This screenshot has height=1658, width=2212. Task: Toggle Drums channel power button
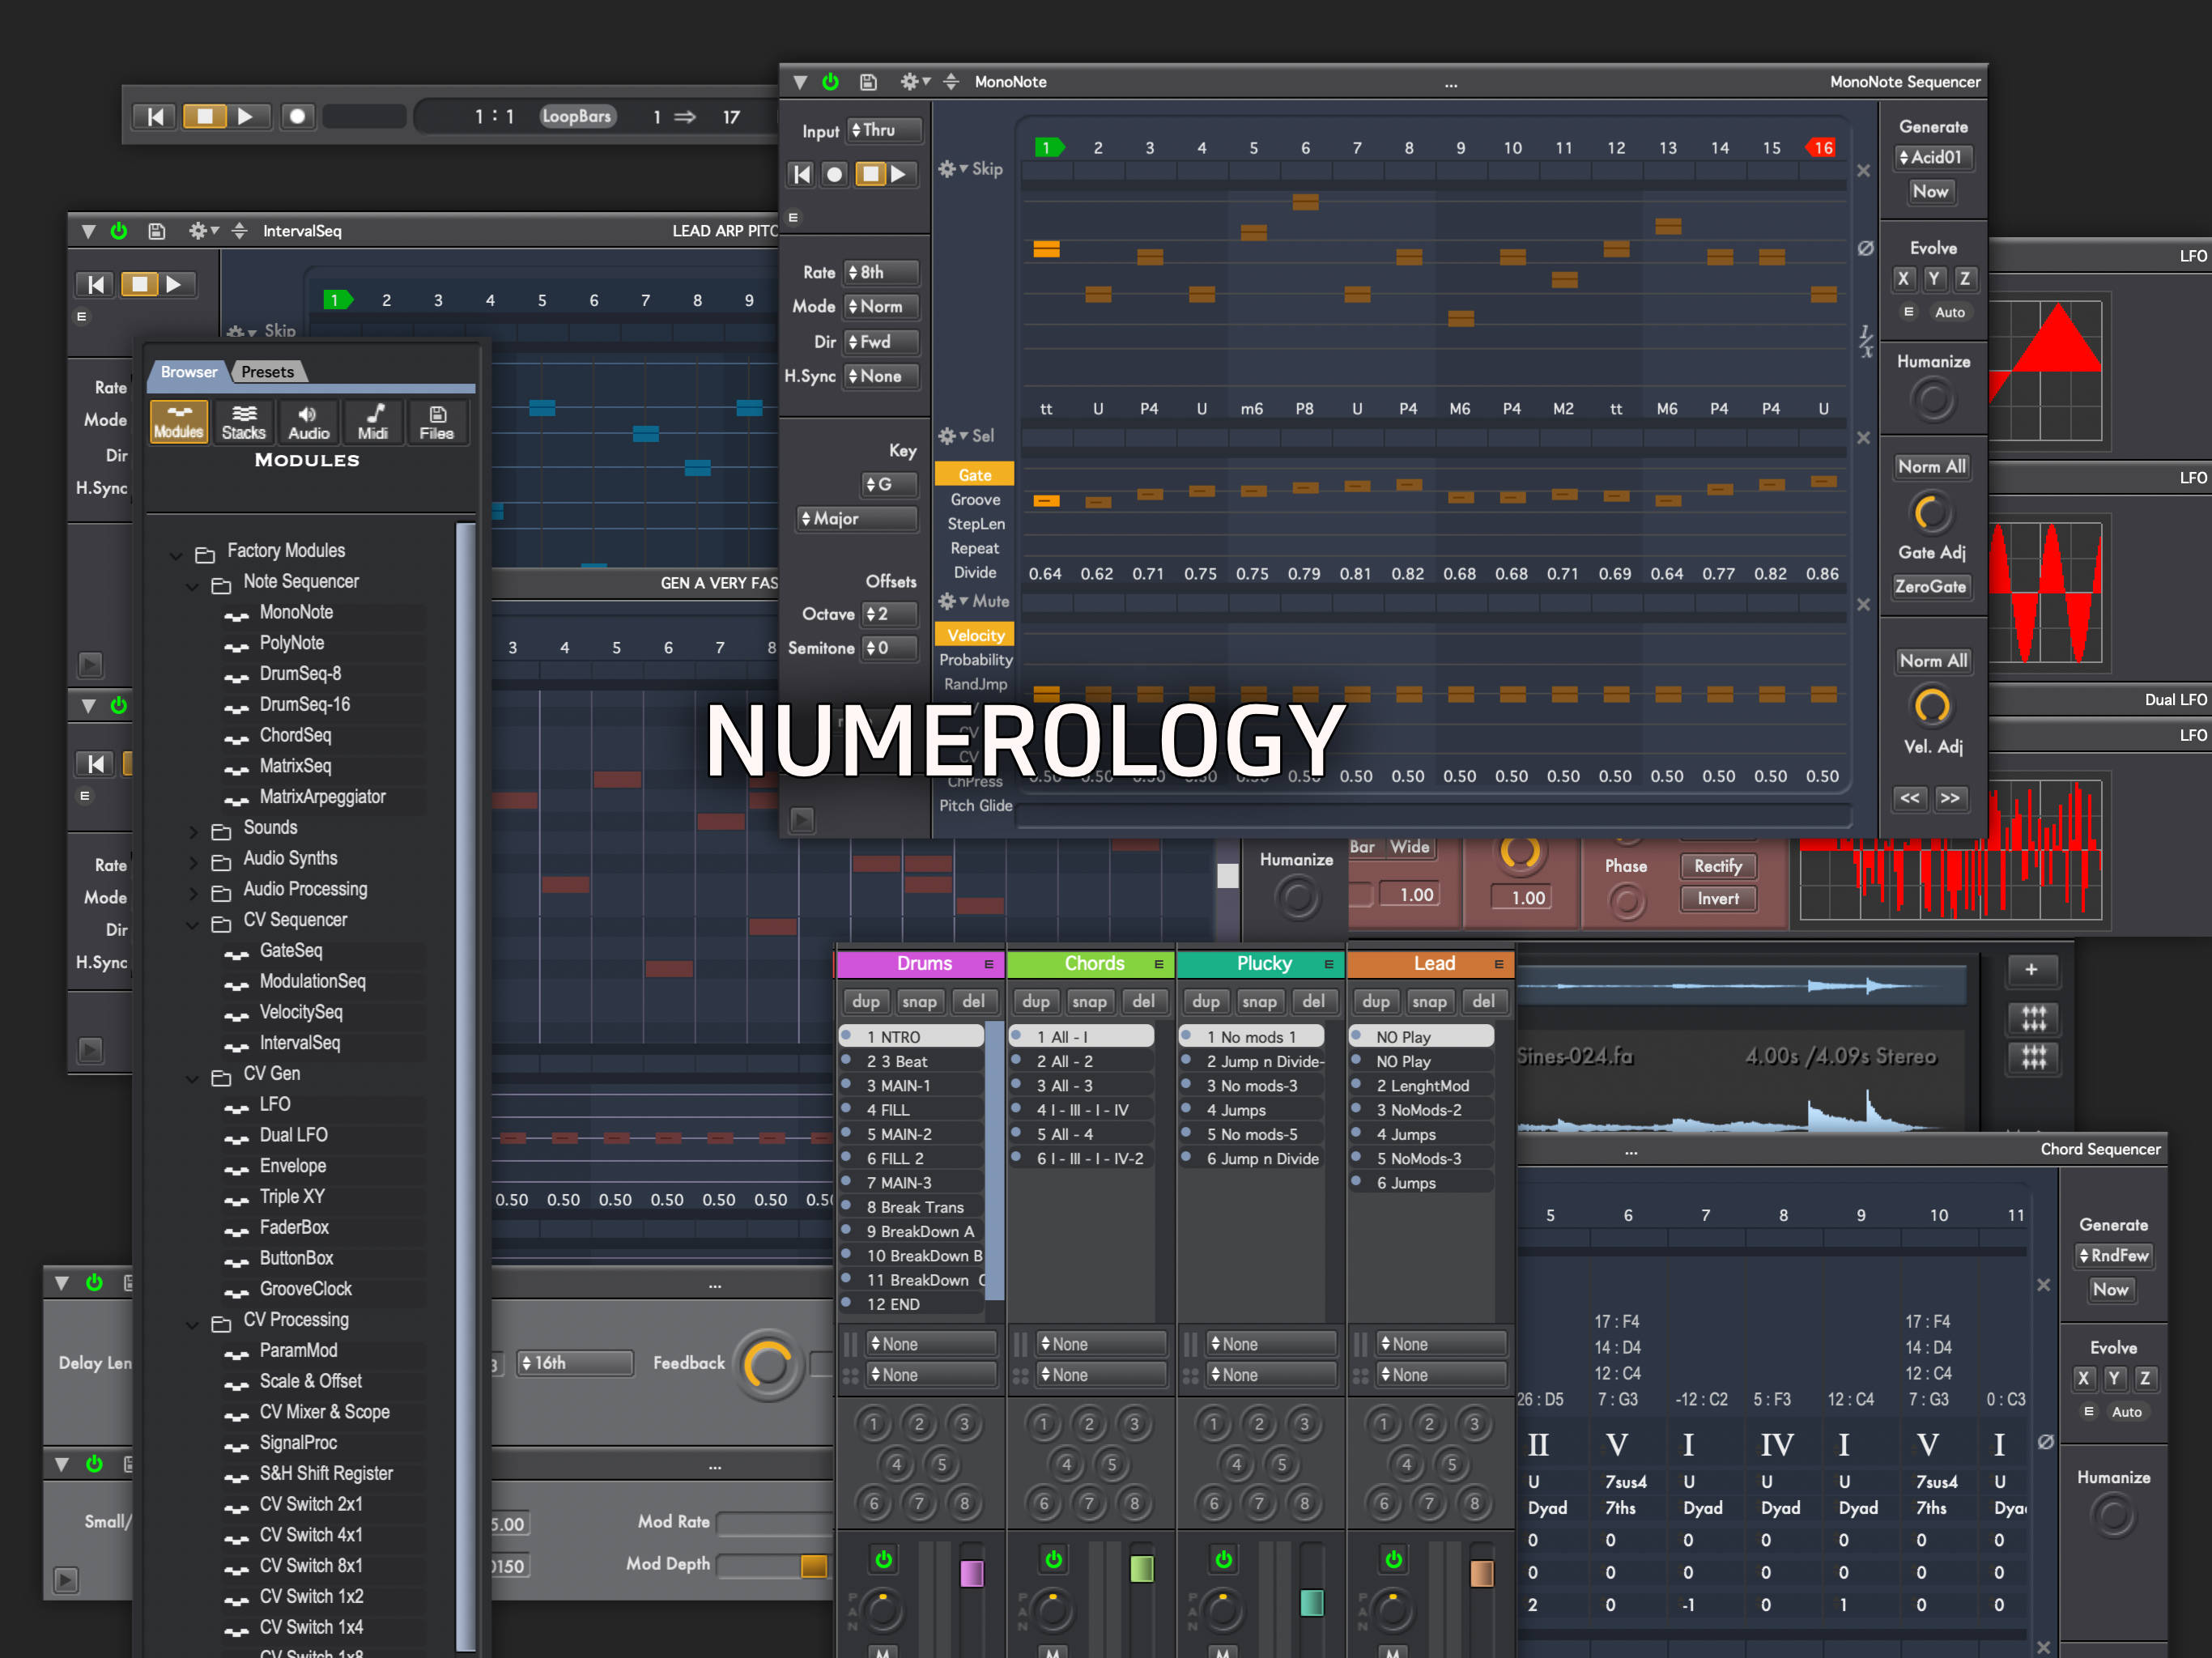(x=883, y=1559)
